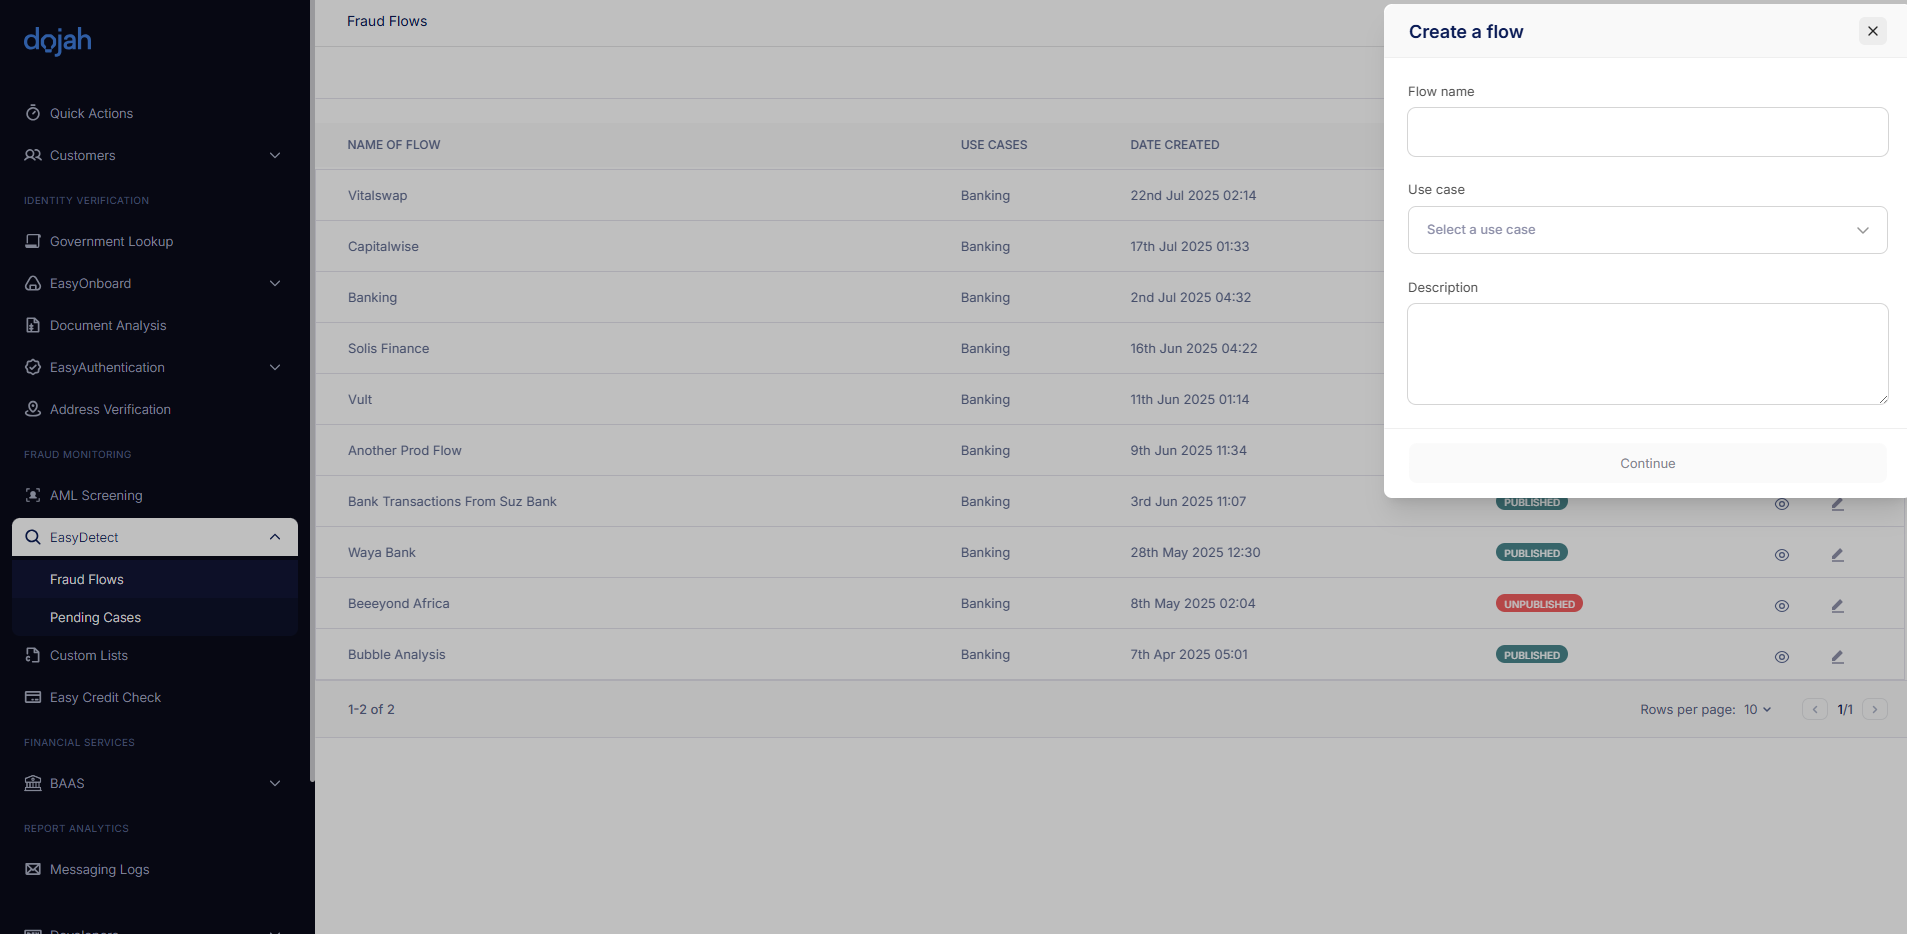Image resolution: width=1907 pixels, height=934 pixels.
Task: Open the Select a use case dropdown
Action: click(1647, 230)
